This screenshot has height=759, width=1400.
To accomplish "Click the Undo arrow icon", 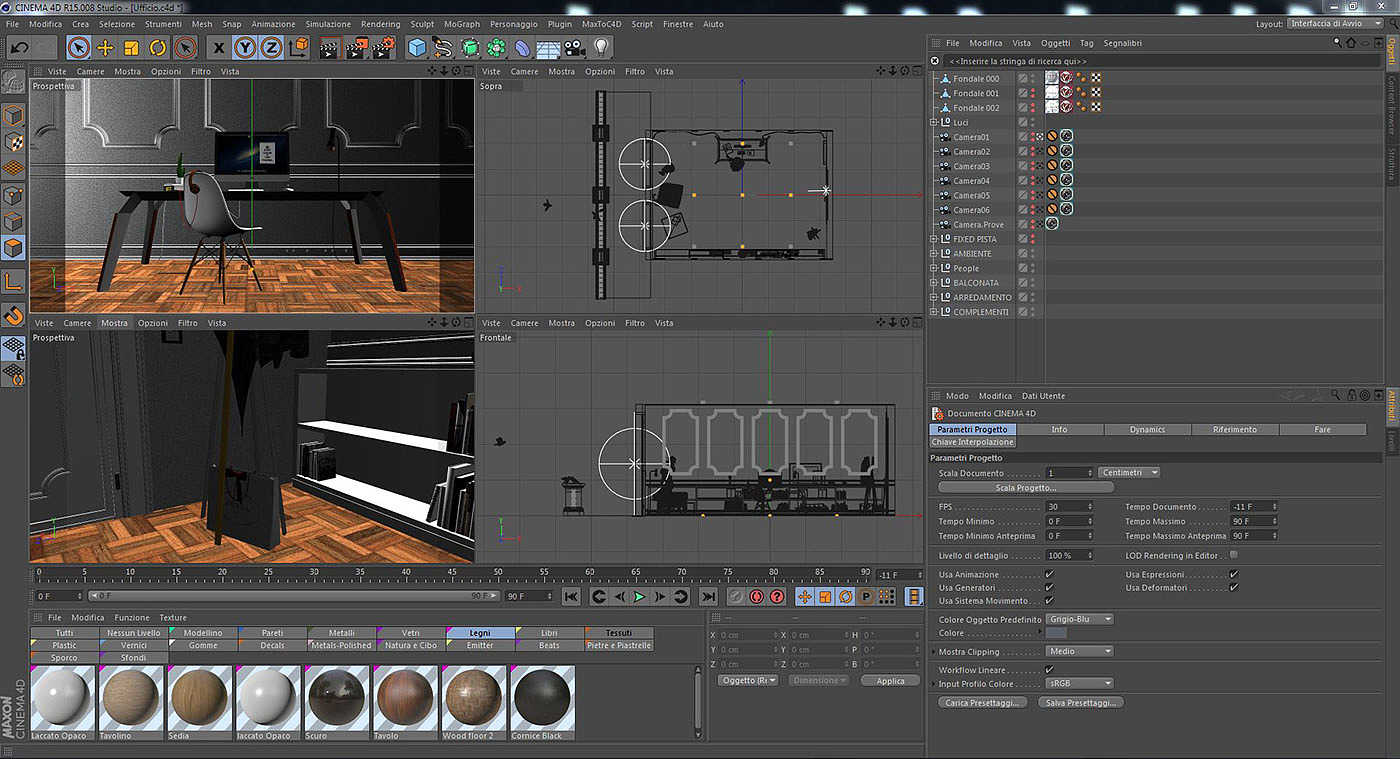I will 18,48.
